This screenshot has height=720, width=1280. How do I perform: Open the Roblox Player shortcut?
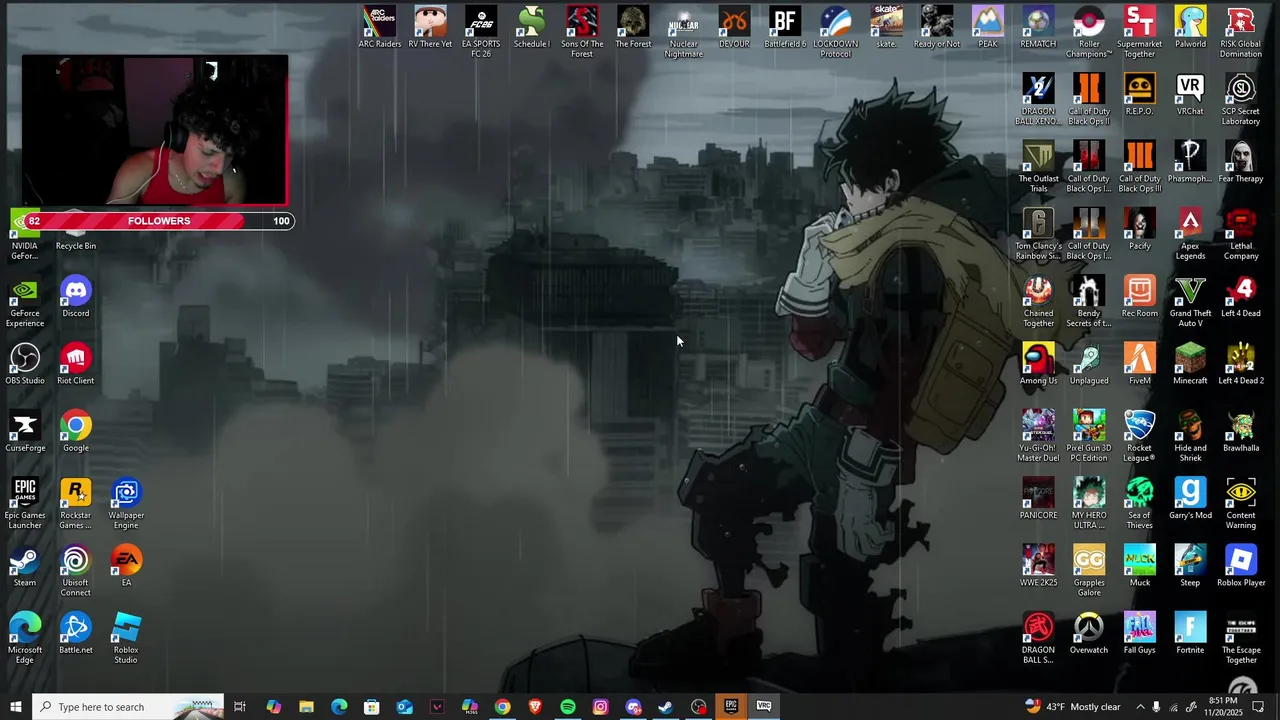click(1241, 566)
